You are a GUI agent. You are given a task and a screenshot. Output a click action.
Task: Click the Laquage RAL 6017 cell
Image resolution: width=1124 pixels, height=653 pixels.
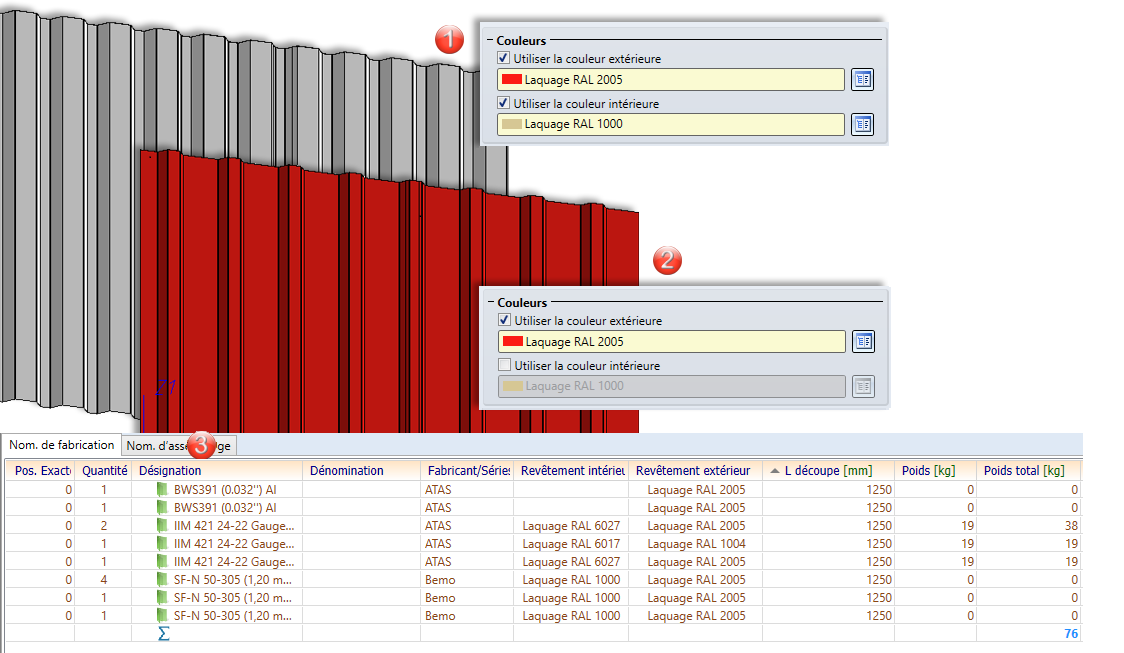point(571,543)
